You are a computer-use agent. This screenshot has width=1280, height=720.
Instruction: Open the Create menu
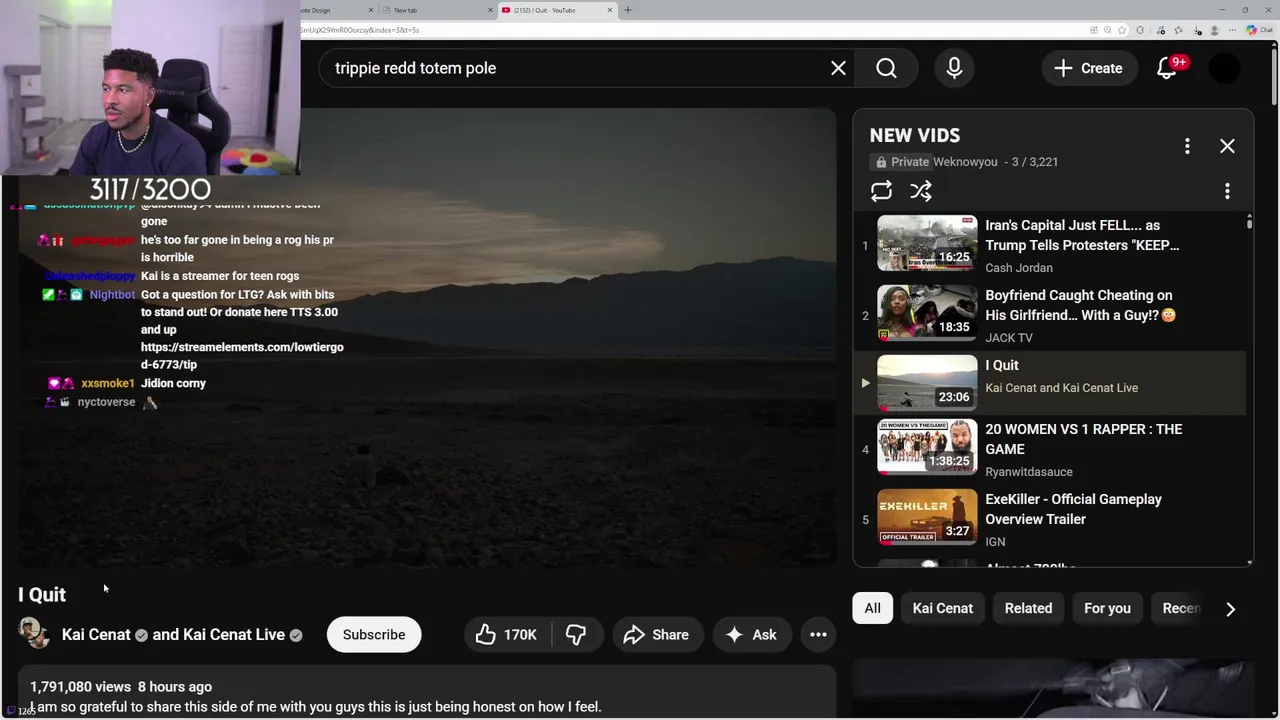pyautogui.click(x=1088, y=68)
